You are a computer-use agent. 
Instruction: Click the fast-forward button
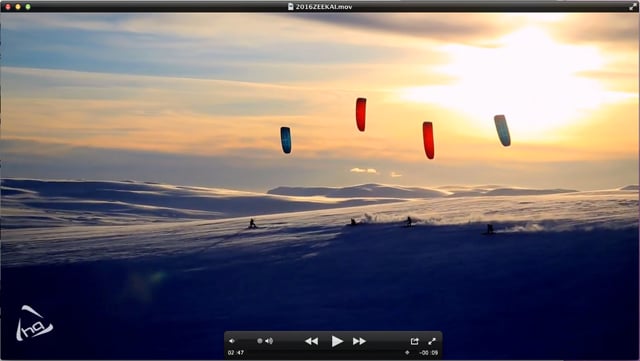point(359,341)
